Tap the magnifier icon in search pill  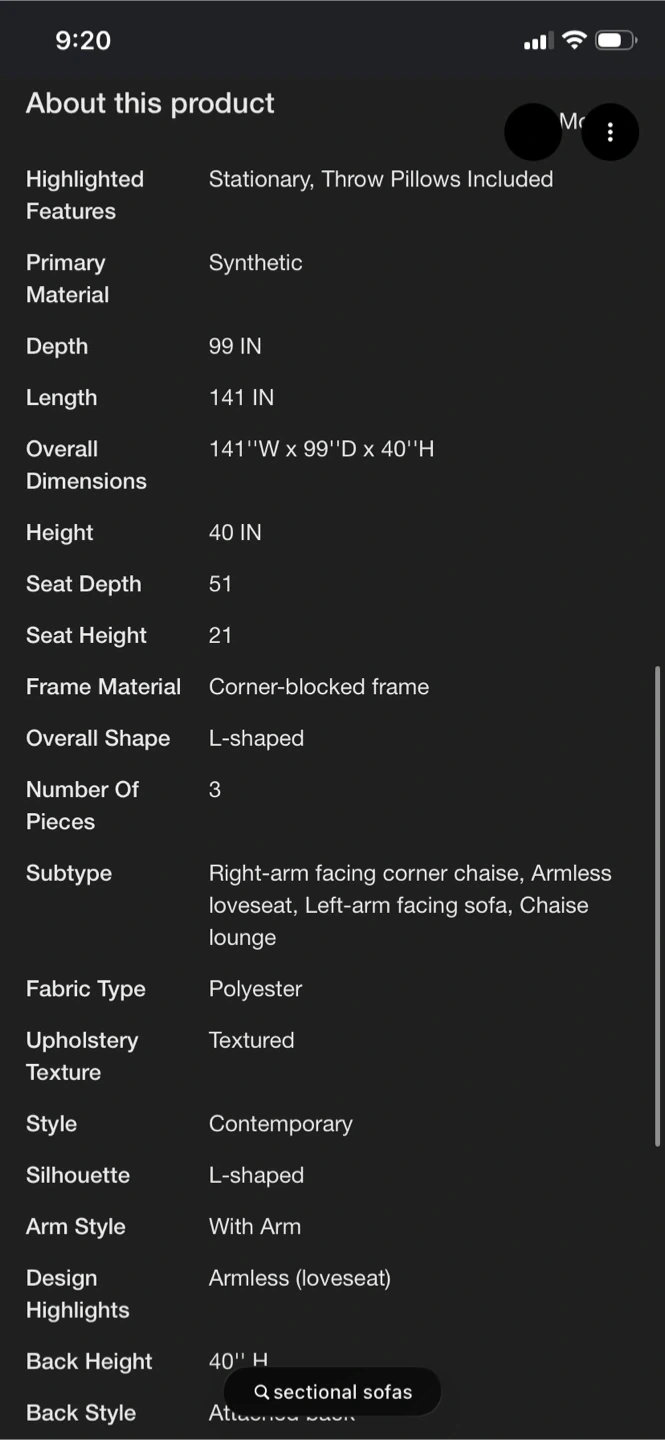pos(262,1392)
